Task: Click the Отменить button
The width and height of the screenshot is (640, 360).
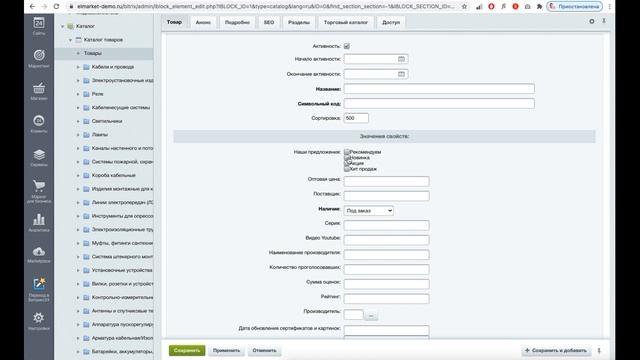Action: pos(264,350)
